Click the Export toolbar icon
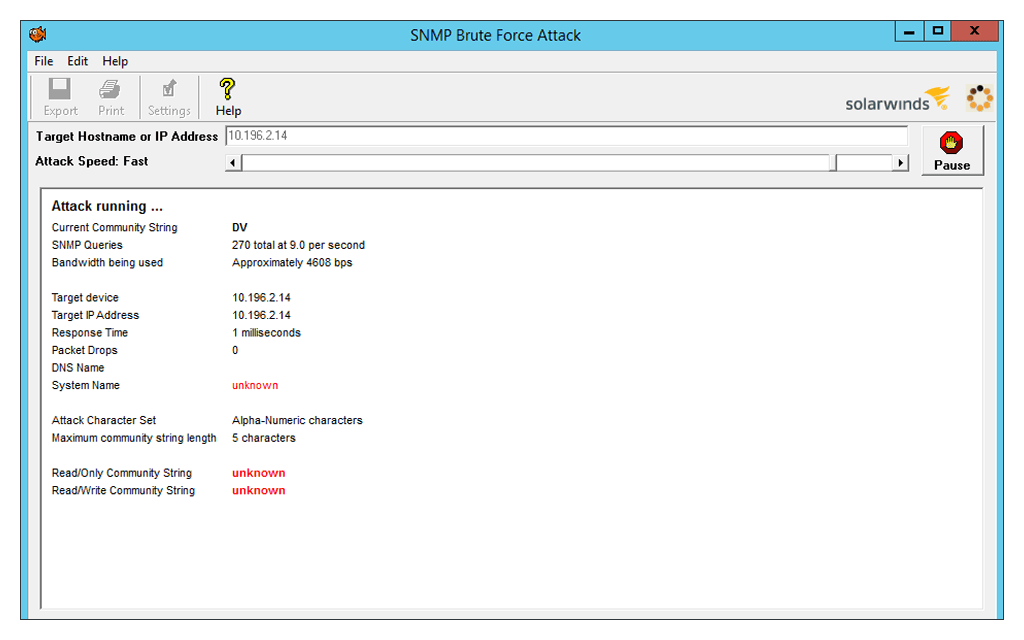Screen dimensions: 1024x640 (60, 97)
